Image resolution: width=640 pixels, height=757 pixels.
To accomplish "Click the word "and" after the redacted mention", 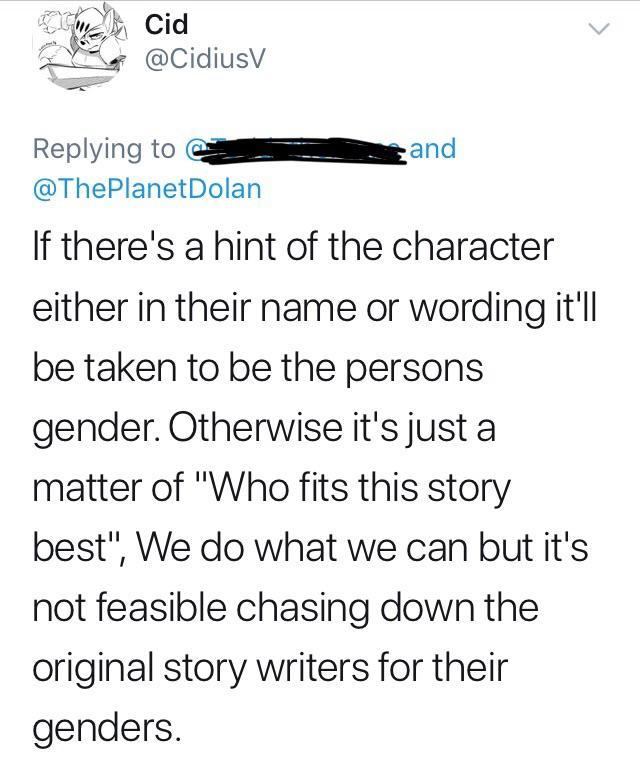I will click(x=432, y=149).
